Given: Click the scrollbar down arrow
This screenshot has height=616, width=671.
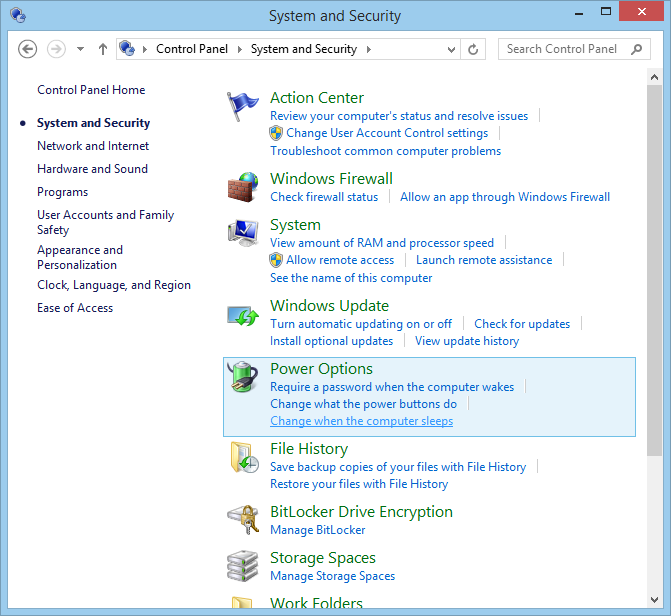Looking at the screenshot, I should tap(654, 600).
